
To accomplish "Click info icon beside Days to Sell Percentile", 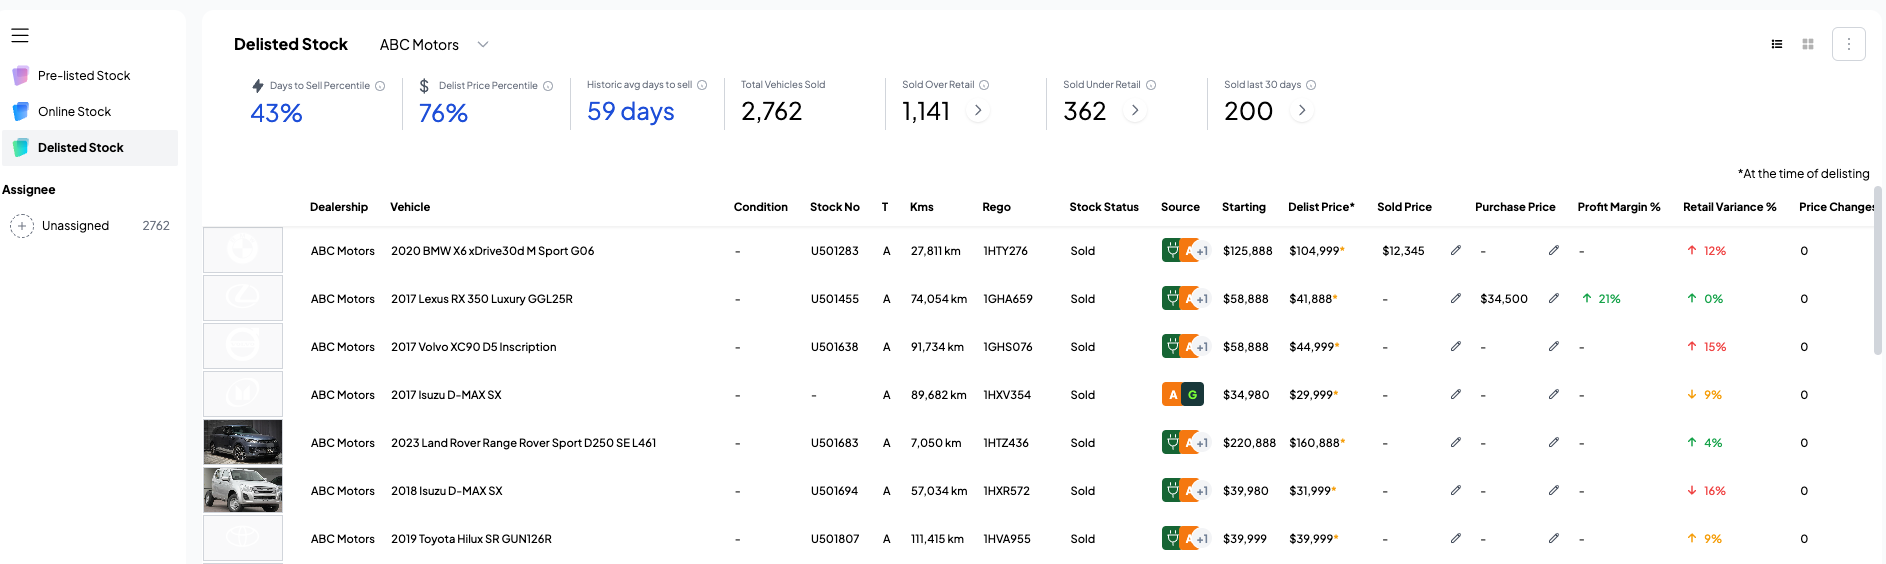I will click(x=380, y=86).
